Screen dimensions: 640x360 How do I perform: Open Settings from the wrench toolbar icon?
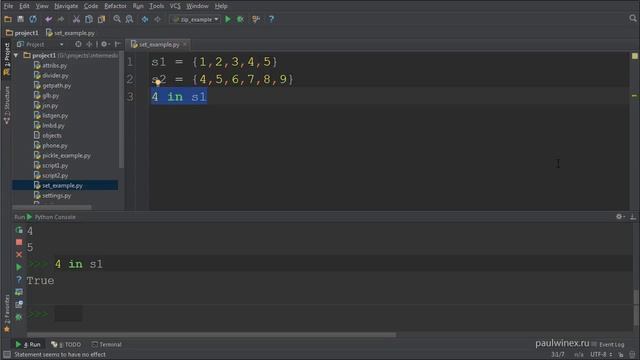click(x=256, y=19)
